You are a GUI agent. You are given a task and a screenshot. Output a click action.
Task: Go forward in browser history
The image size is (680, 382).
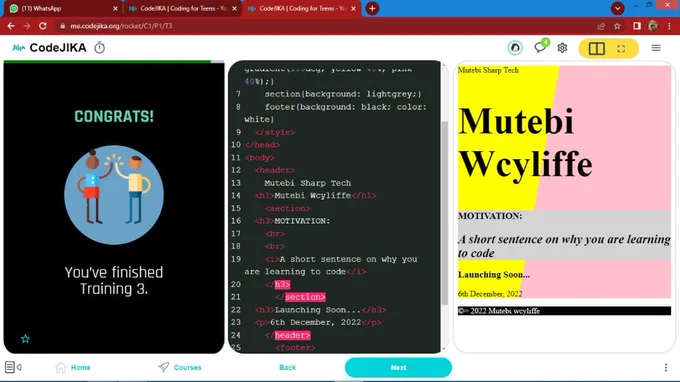[x=27, y=26]
